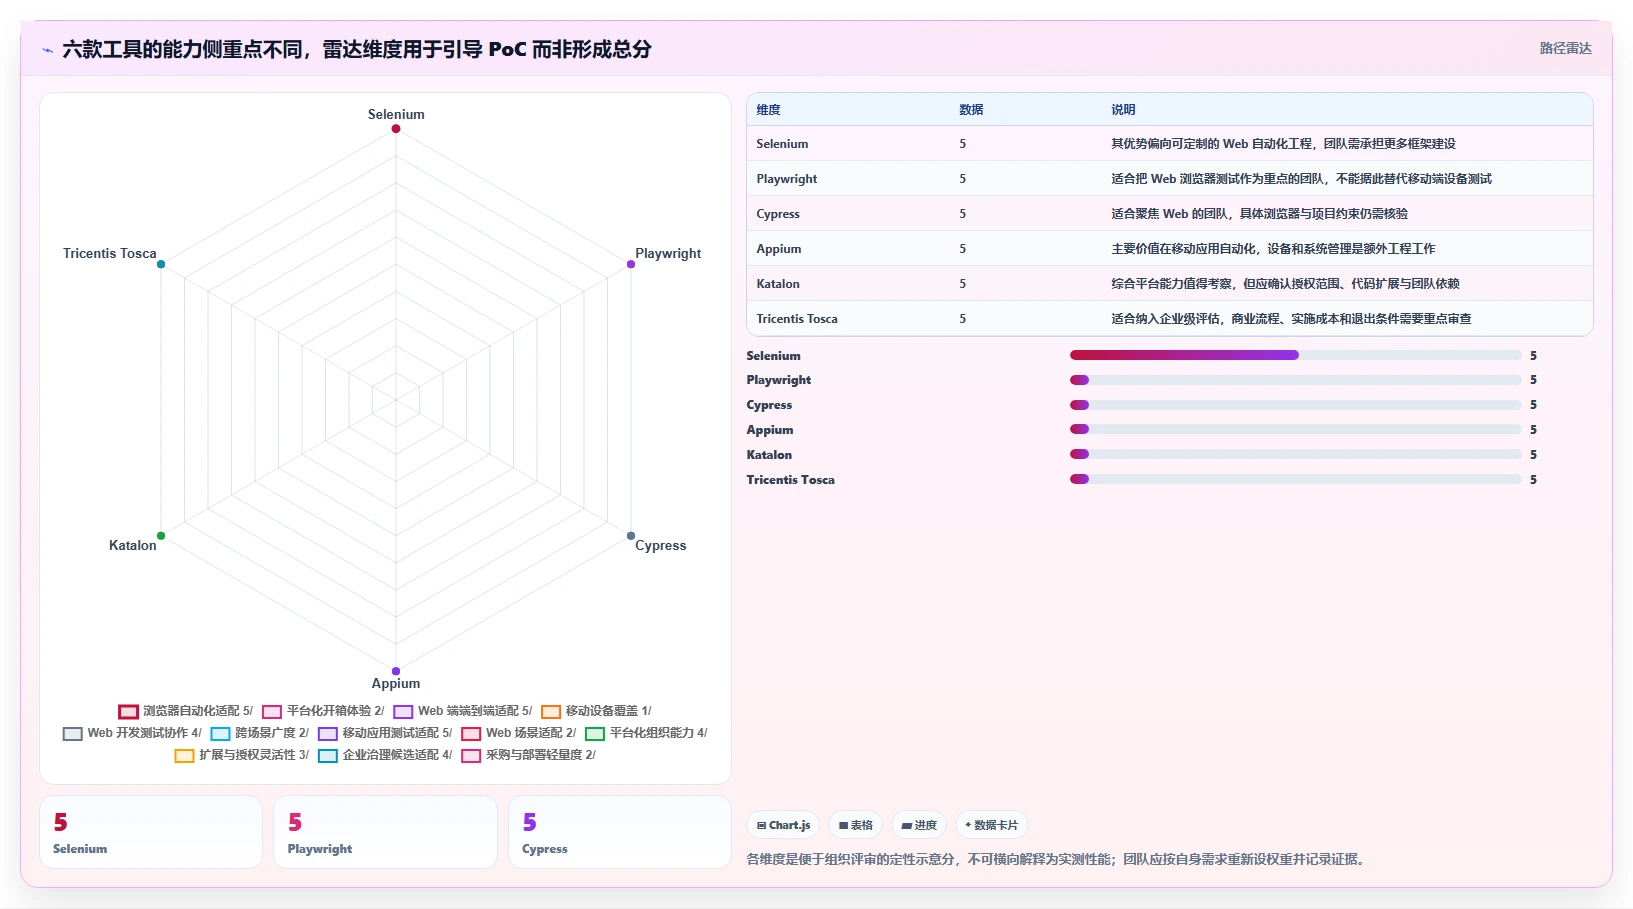Click the footnote starting 各维度是便于组织评审
Screen dimensions: 1633x909
click(1058, 859)
